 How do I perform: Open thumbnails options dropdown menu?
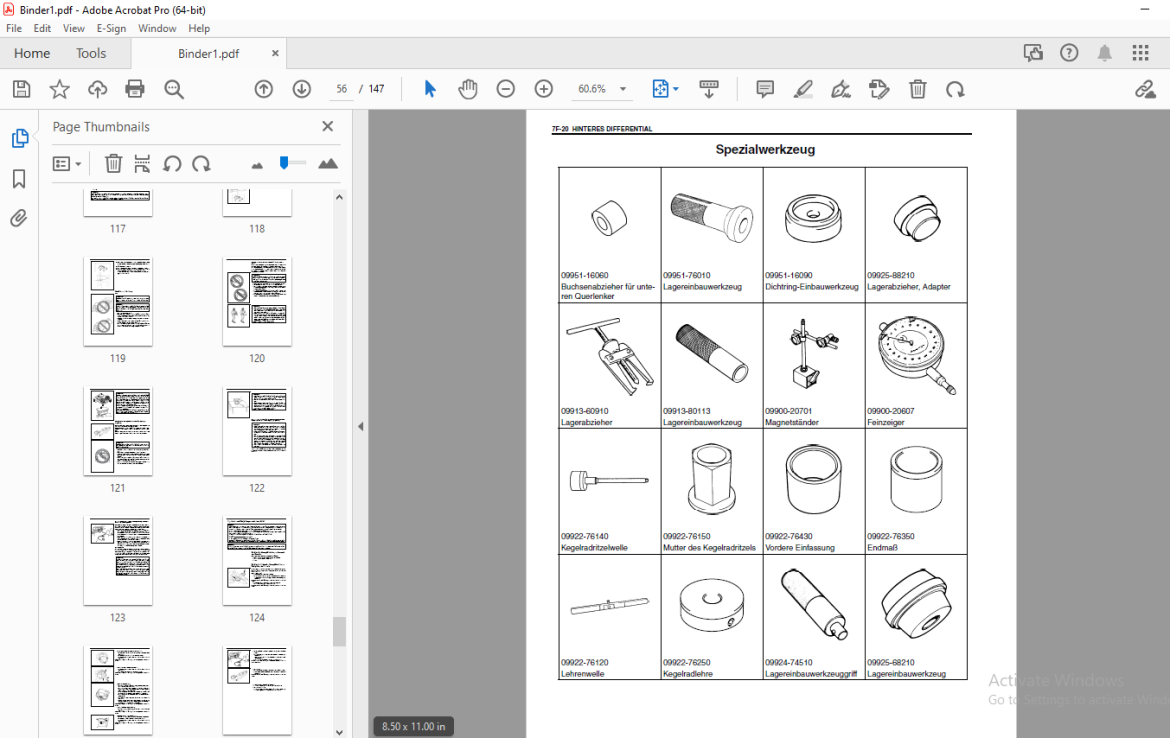tap(67, 163)
